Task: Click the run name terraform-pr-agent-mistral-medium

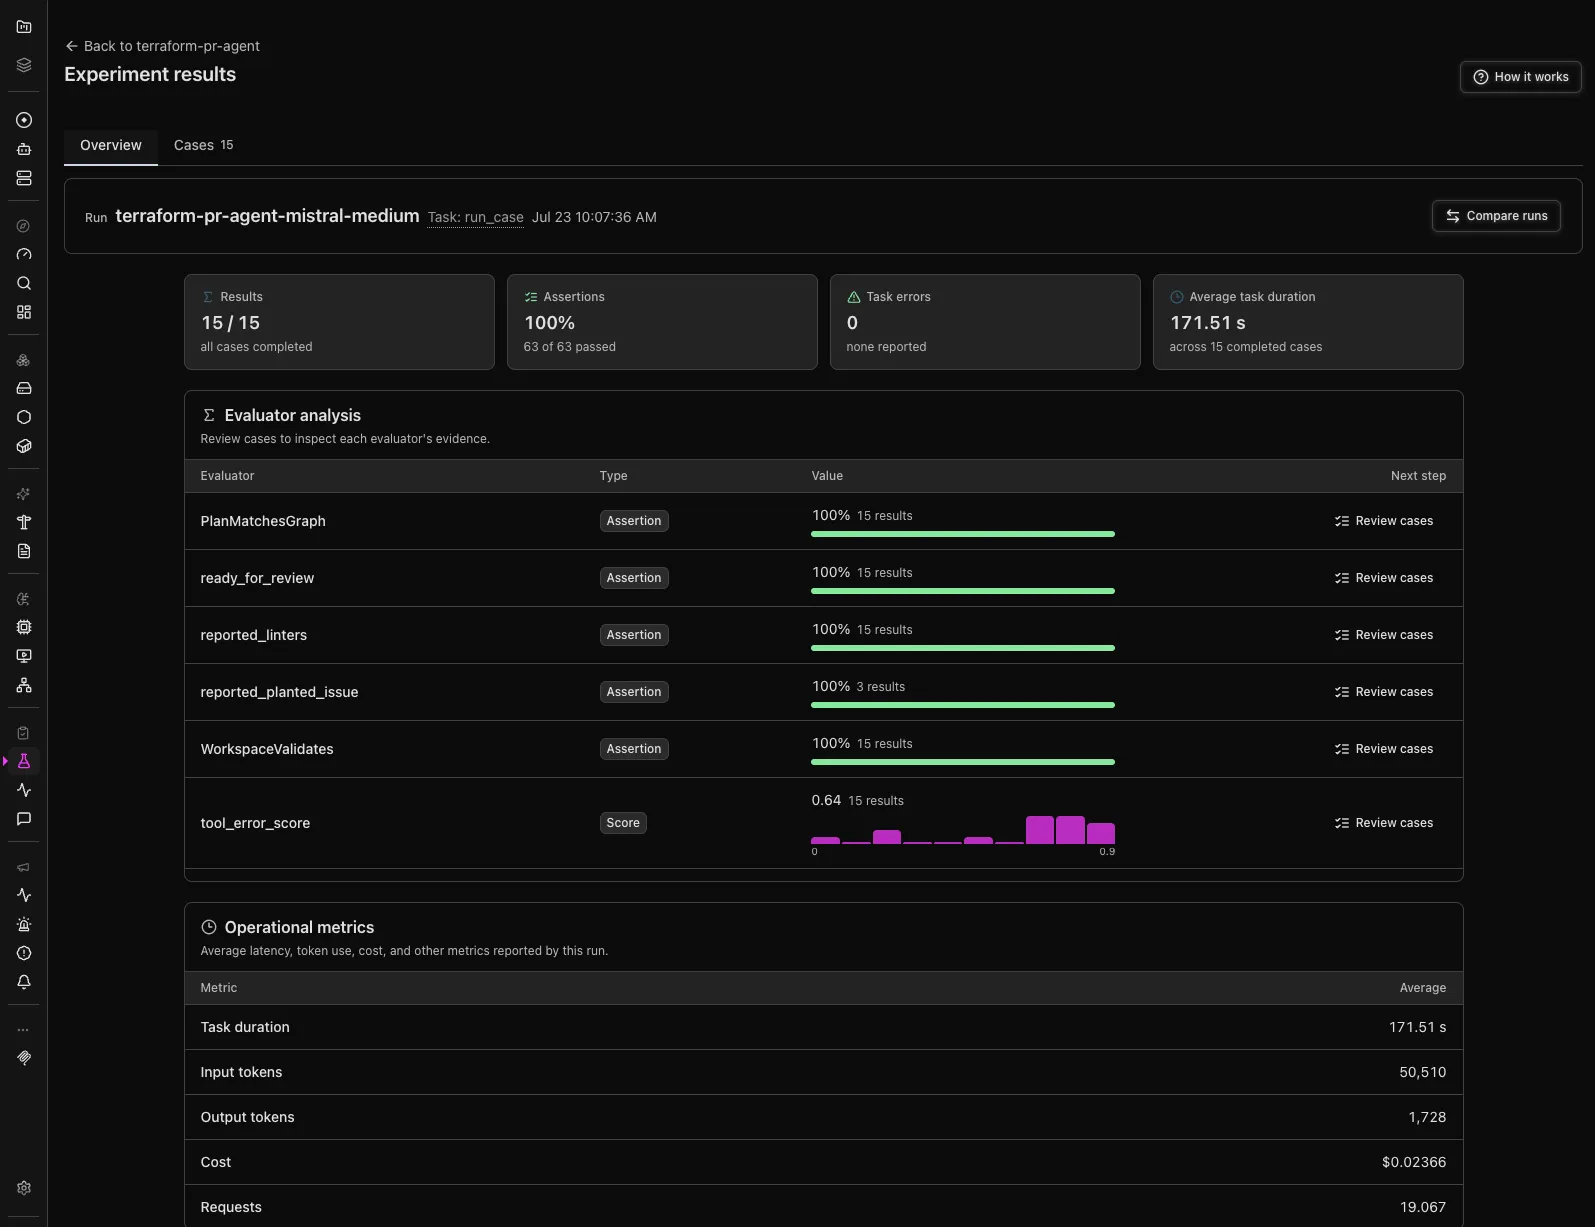Action: click(267, 216)
